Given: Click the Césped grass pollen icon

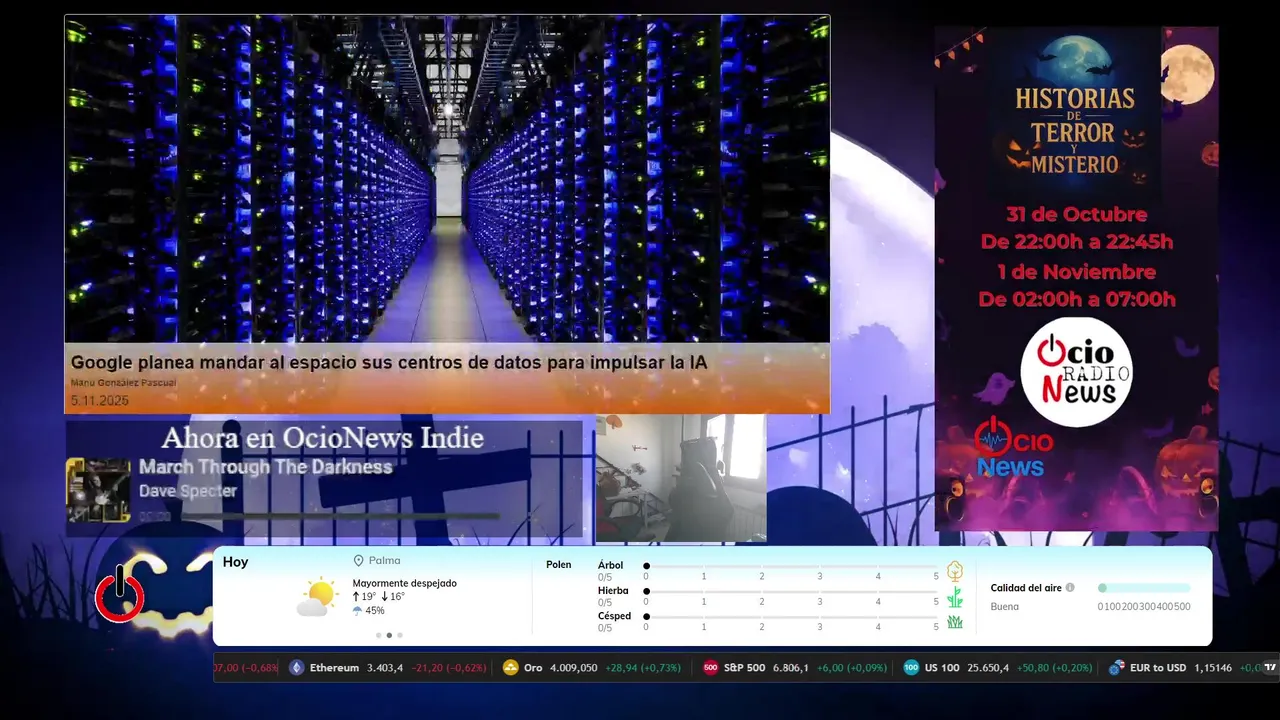Looking at the screenshot, I should coord(955,622).
